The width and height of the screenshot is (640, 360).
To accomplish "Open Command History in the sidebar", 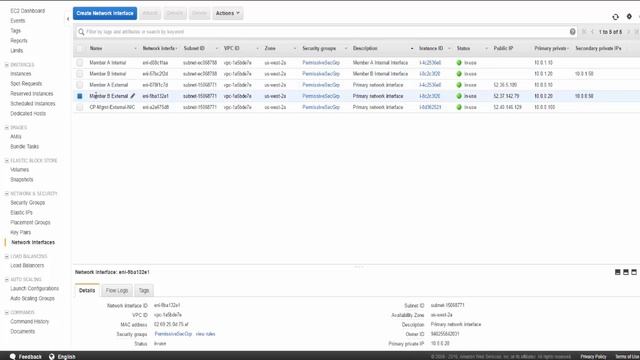I will tap(29, 321).
